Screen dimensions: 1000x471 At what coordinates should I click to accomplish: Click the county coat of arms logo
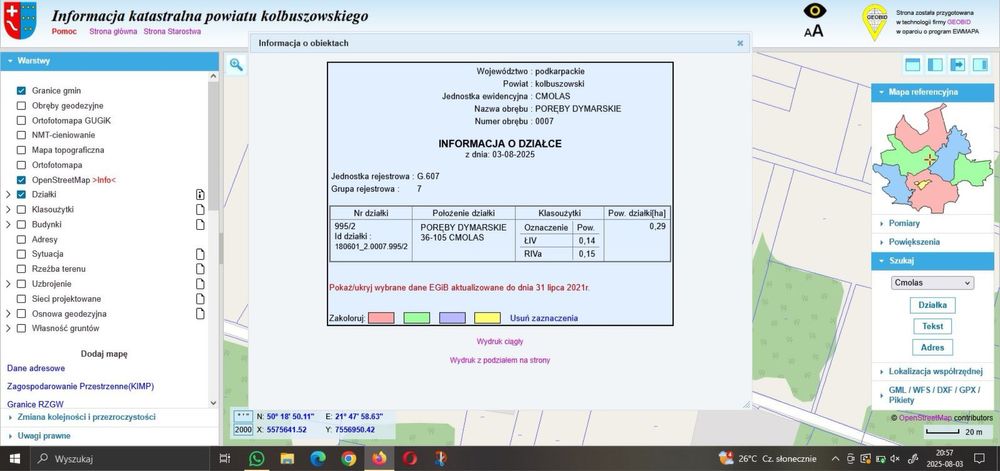pos(20,20)
